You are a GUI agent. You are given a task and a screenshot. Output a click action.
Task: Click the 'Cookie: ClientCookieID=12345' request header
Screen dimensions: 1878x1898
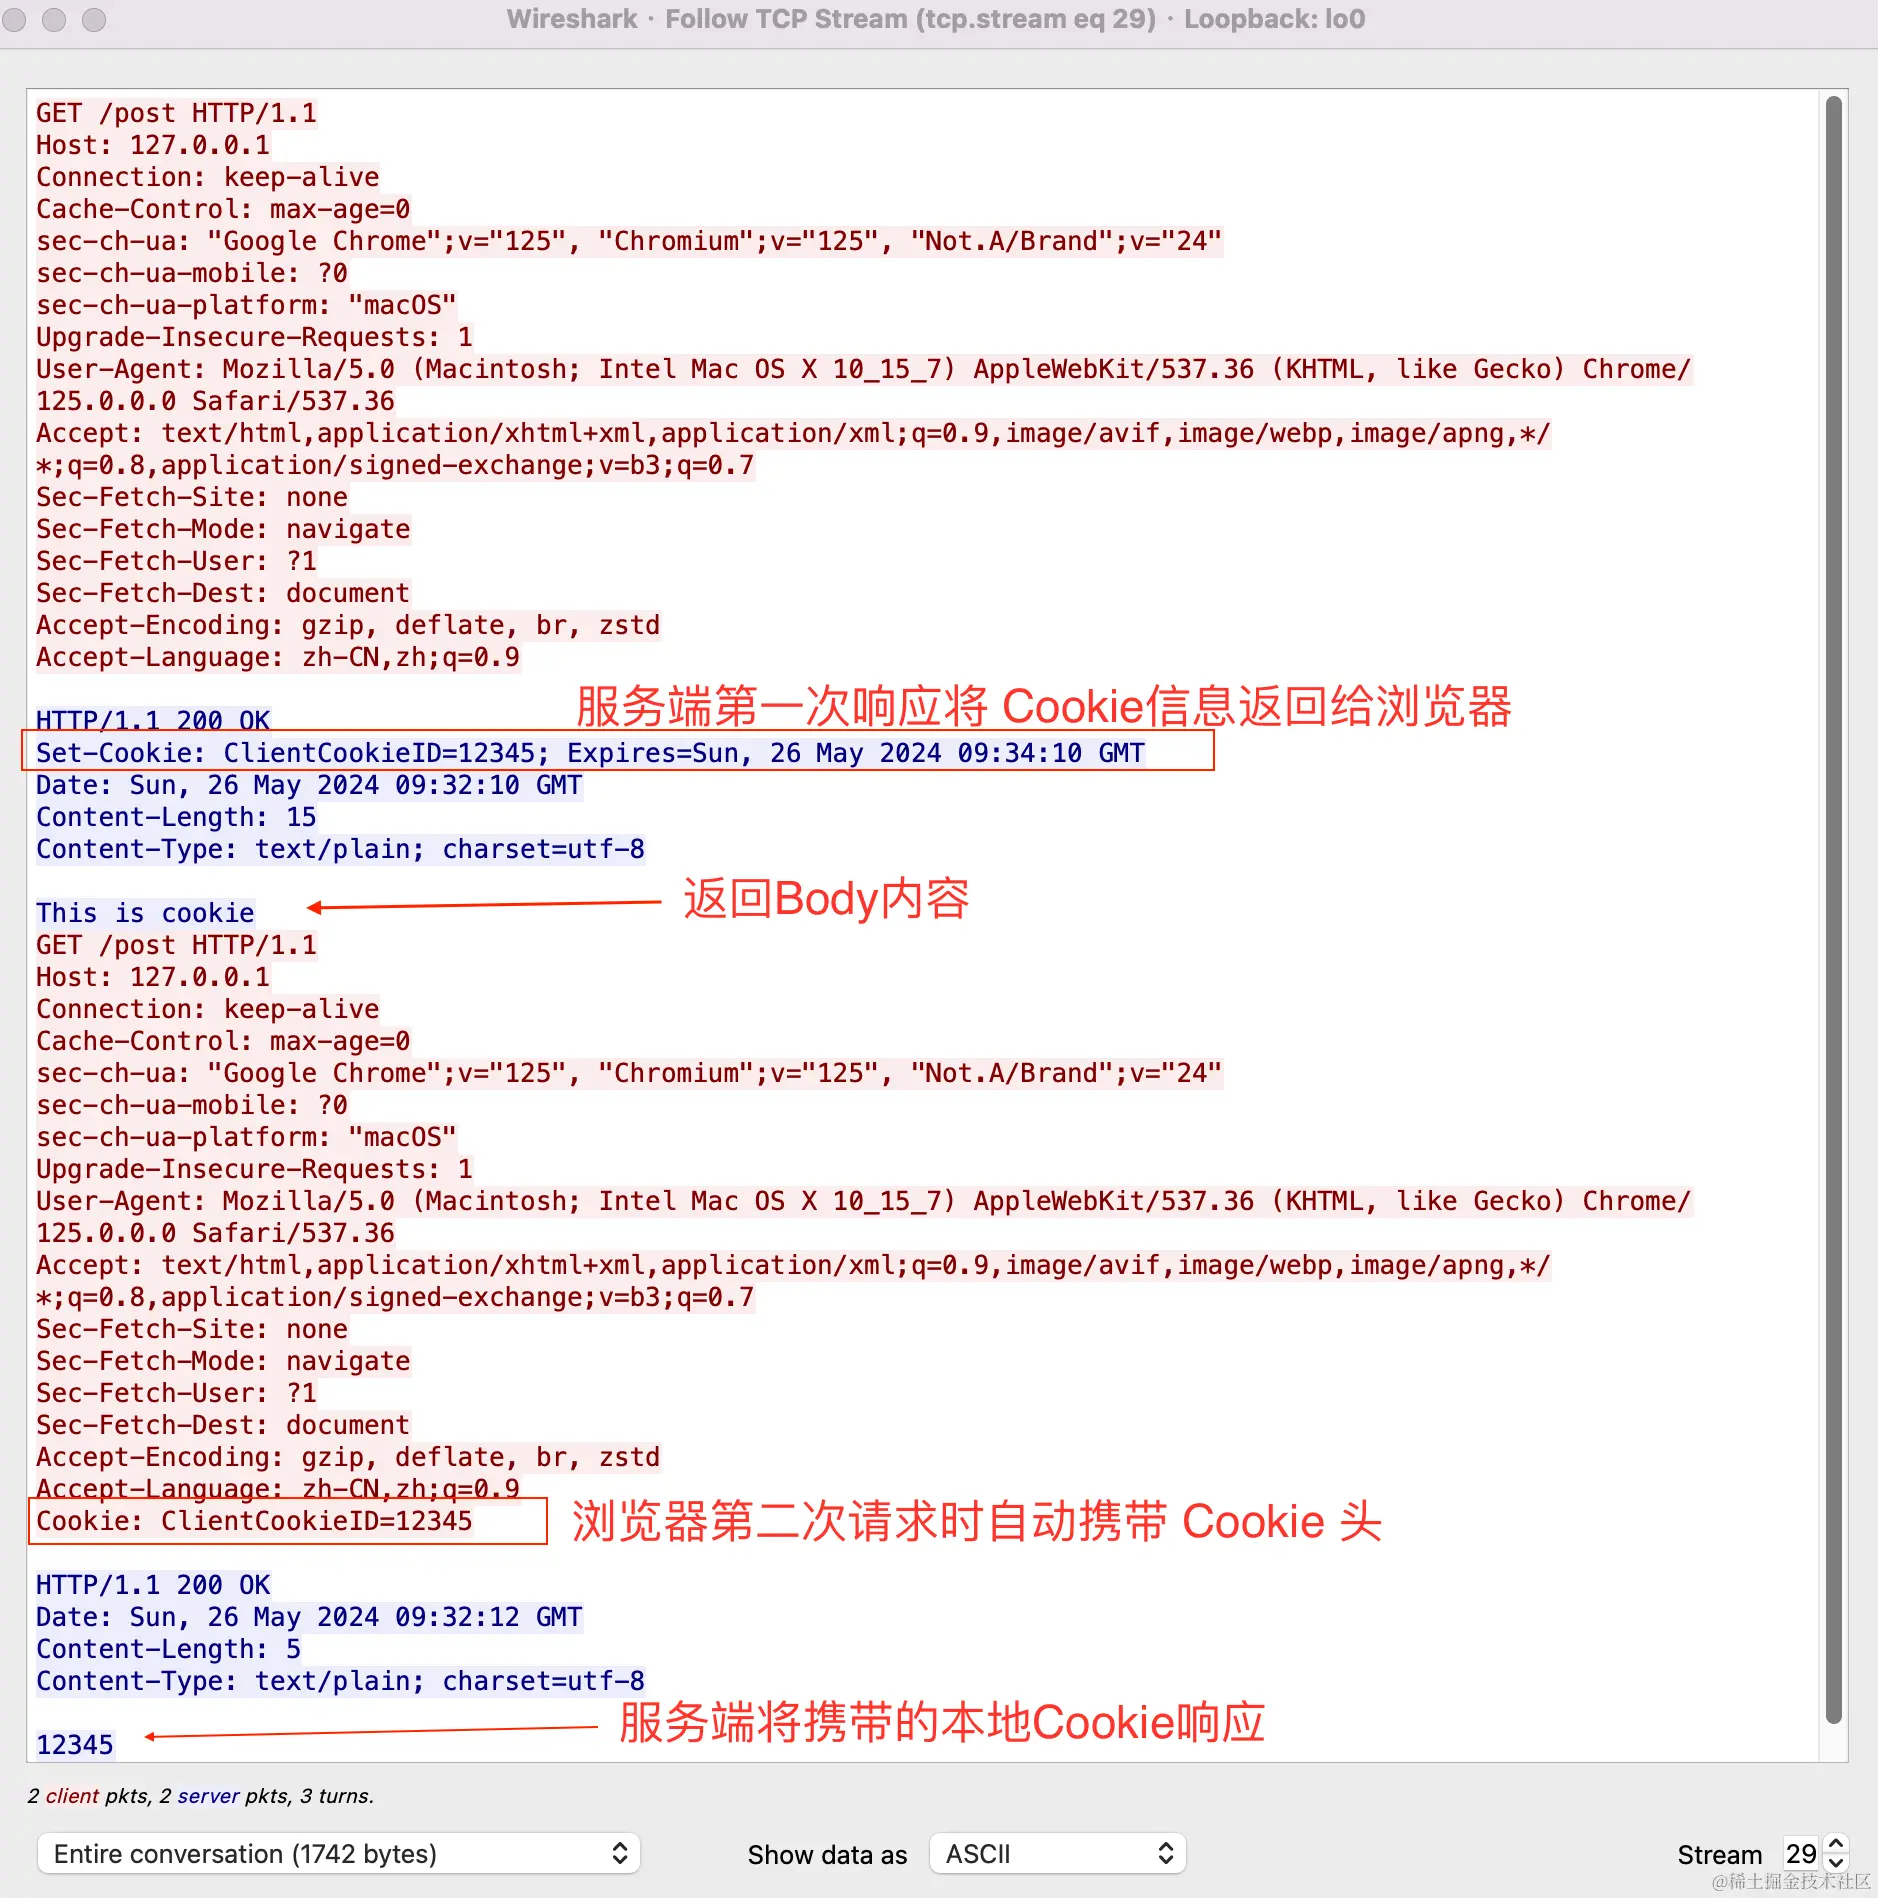pos(254,1521)
